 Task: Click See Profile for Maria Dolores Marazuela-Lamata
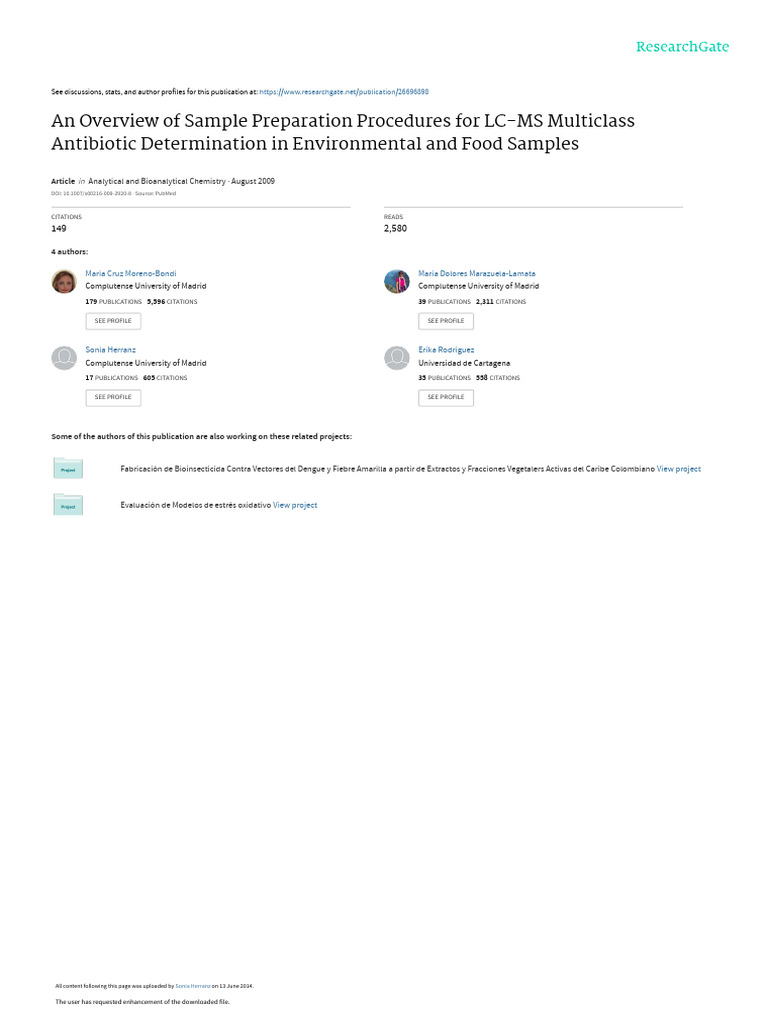pos(446,321)
